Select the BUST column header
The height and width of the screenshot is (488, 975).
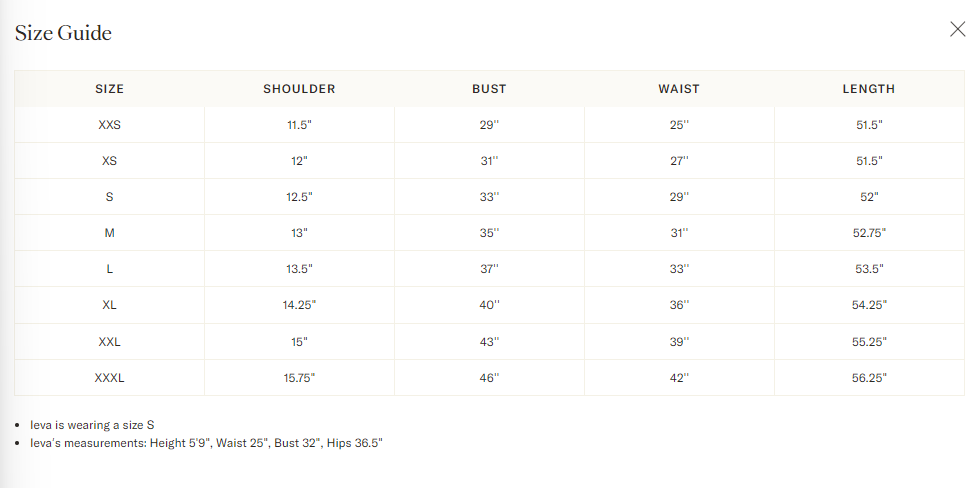[489, 89]
